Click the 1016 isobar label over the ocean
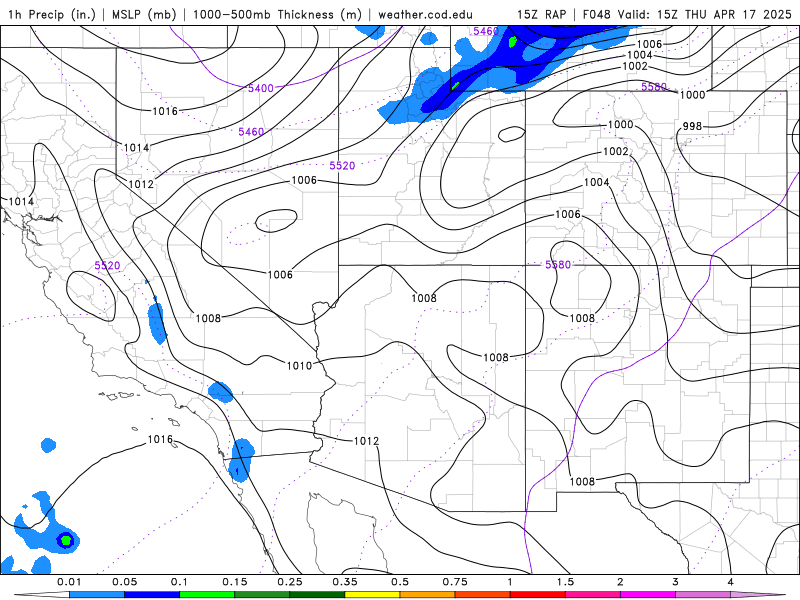The width and height of the screenshot is (800, 600). pyautogui.click(x=160, y=439)
